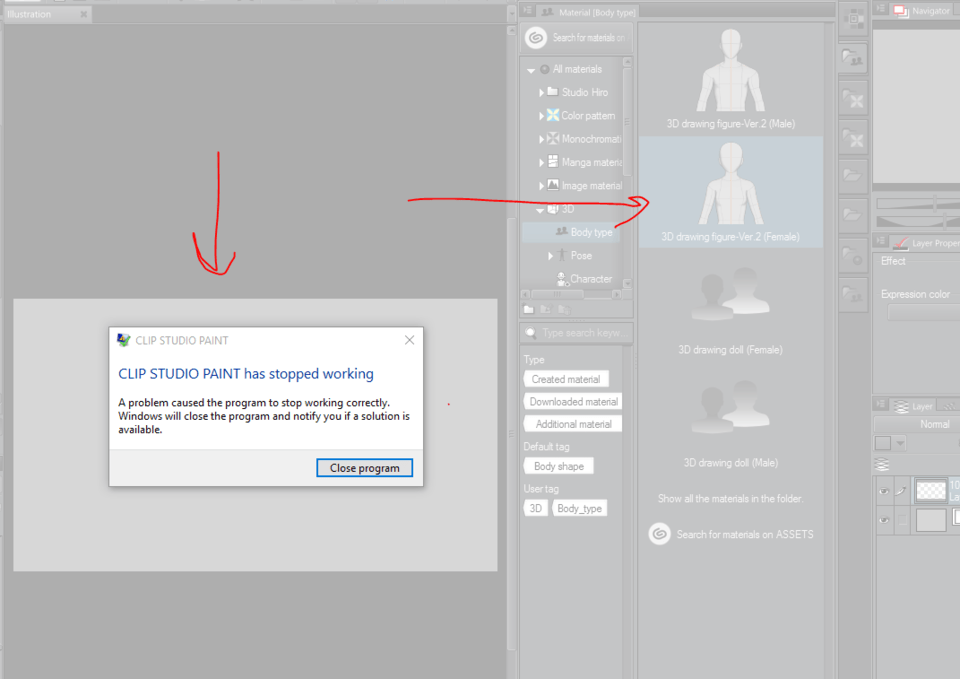Expand the Color pattern folder

pos(541,116)
